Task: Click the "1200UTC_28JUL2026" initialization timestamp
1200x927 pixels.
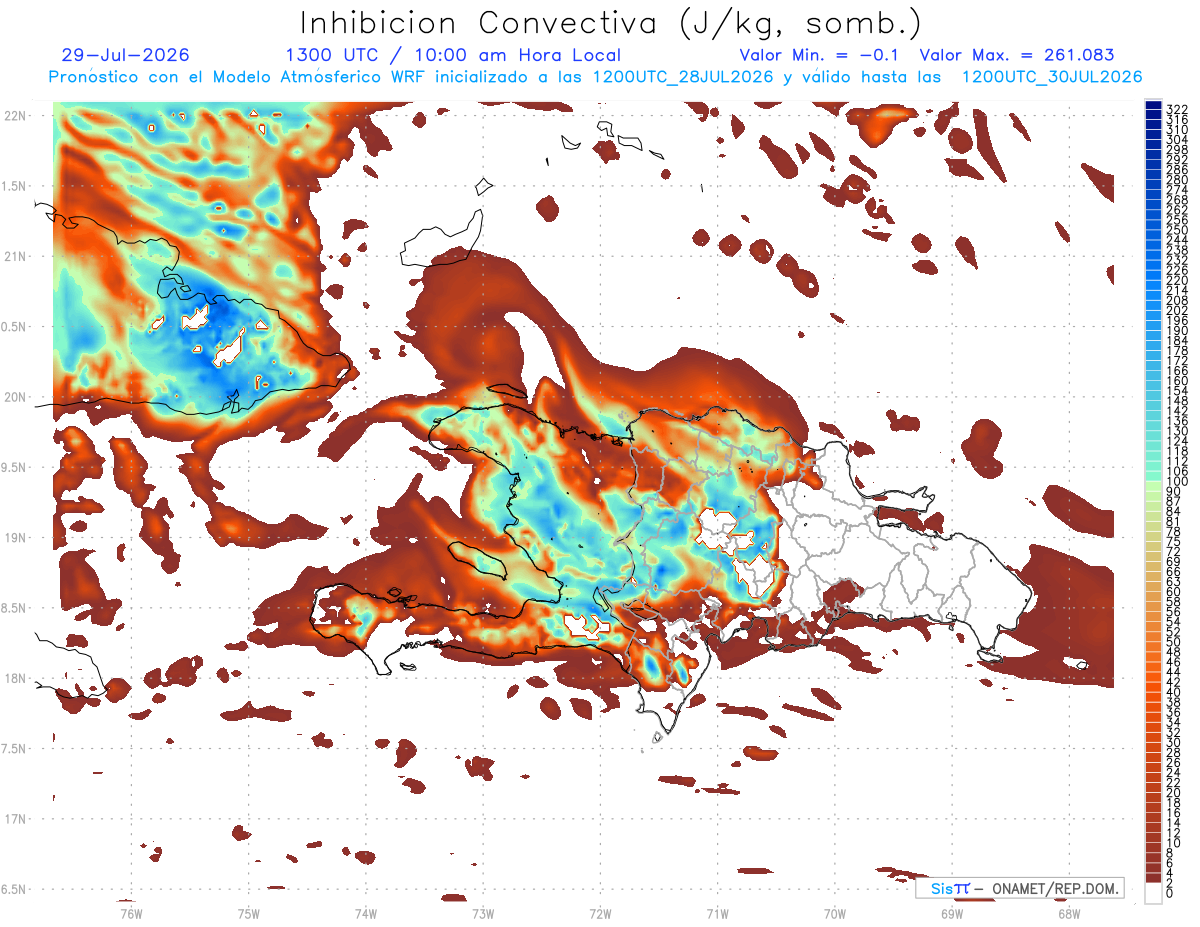Action: click(683, 78)
